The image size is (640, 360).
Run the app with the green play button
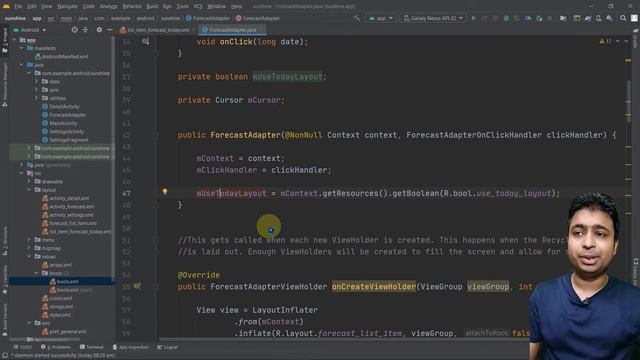coord(473,18)
